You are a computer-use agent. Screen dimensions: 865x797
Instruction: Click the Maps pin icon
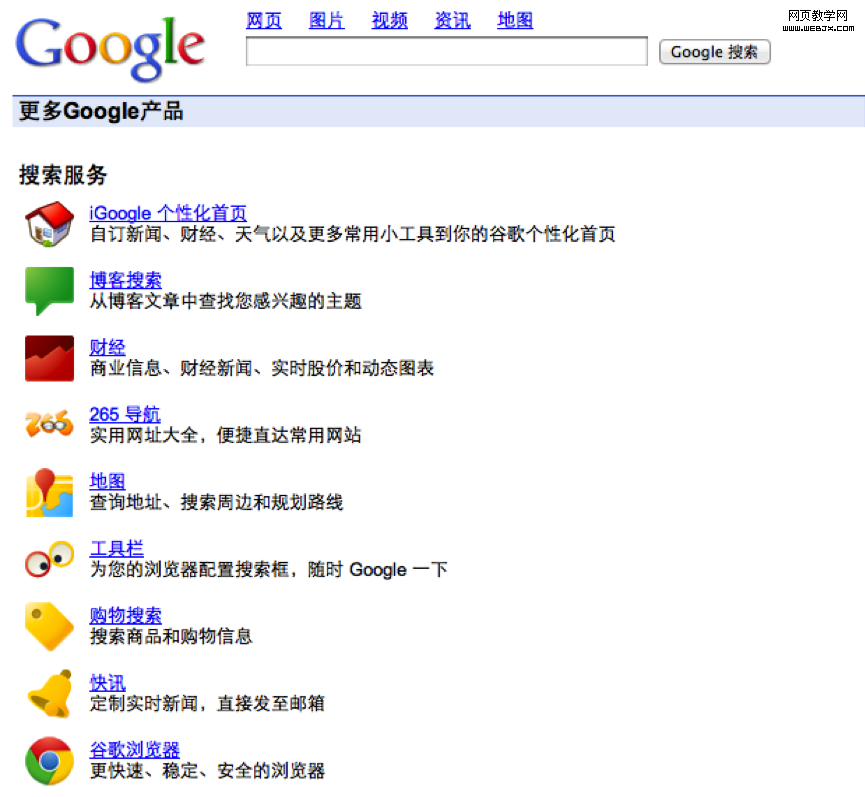[x=49, y=492]
